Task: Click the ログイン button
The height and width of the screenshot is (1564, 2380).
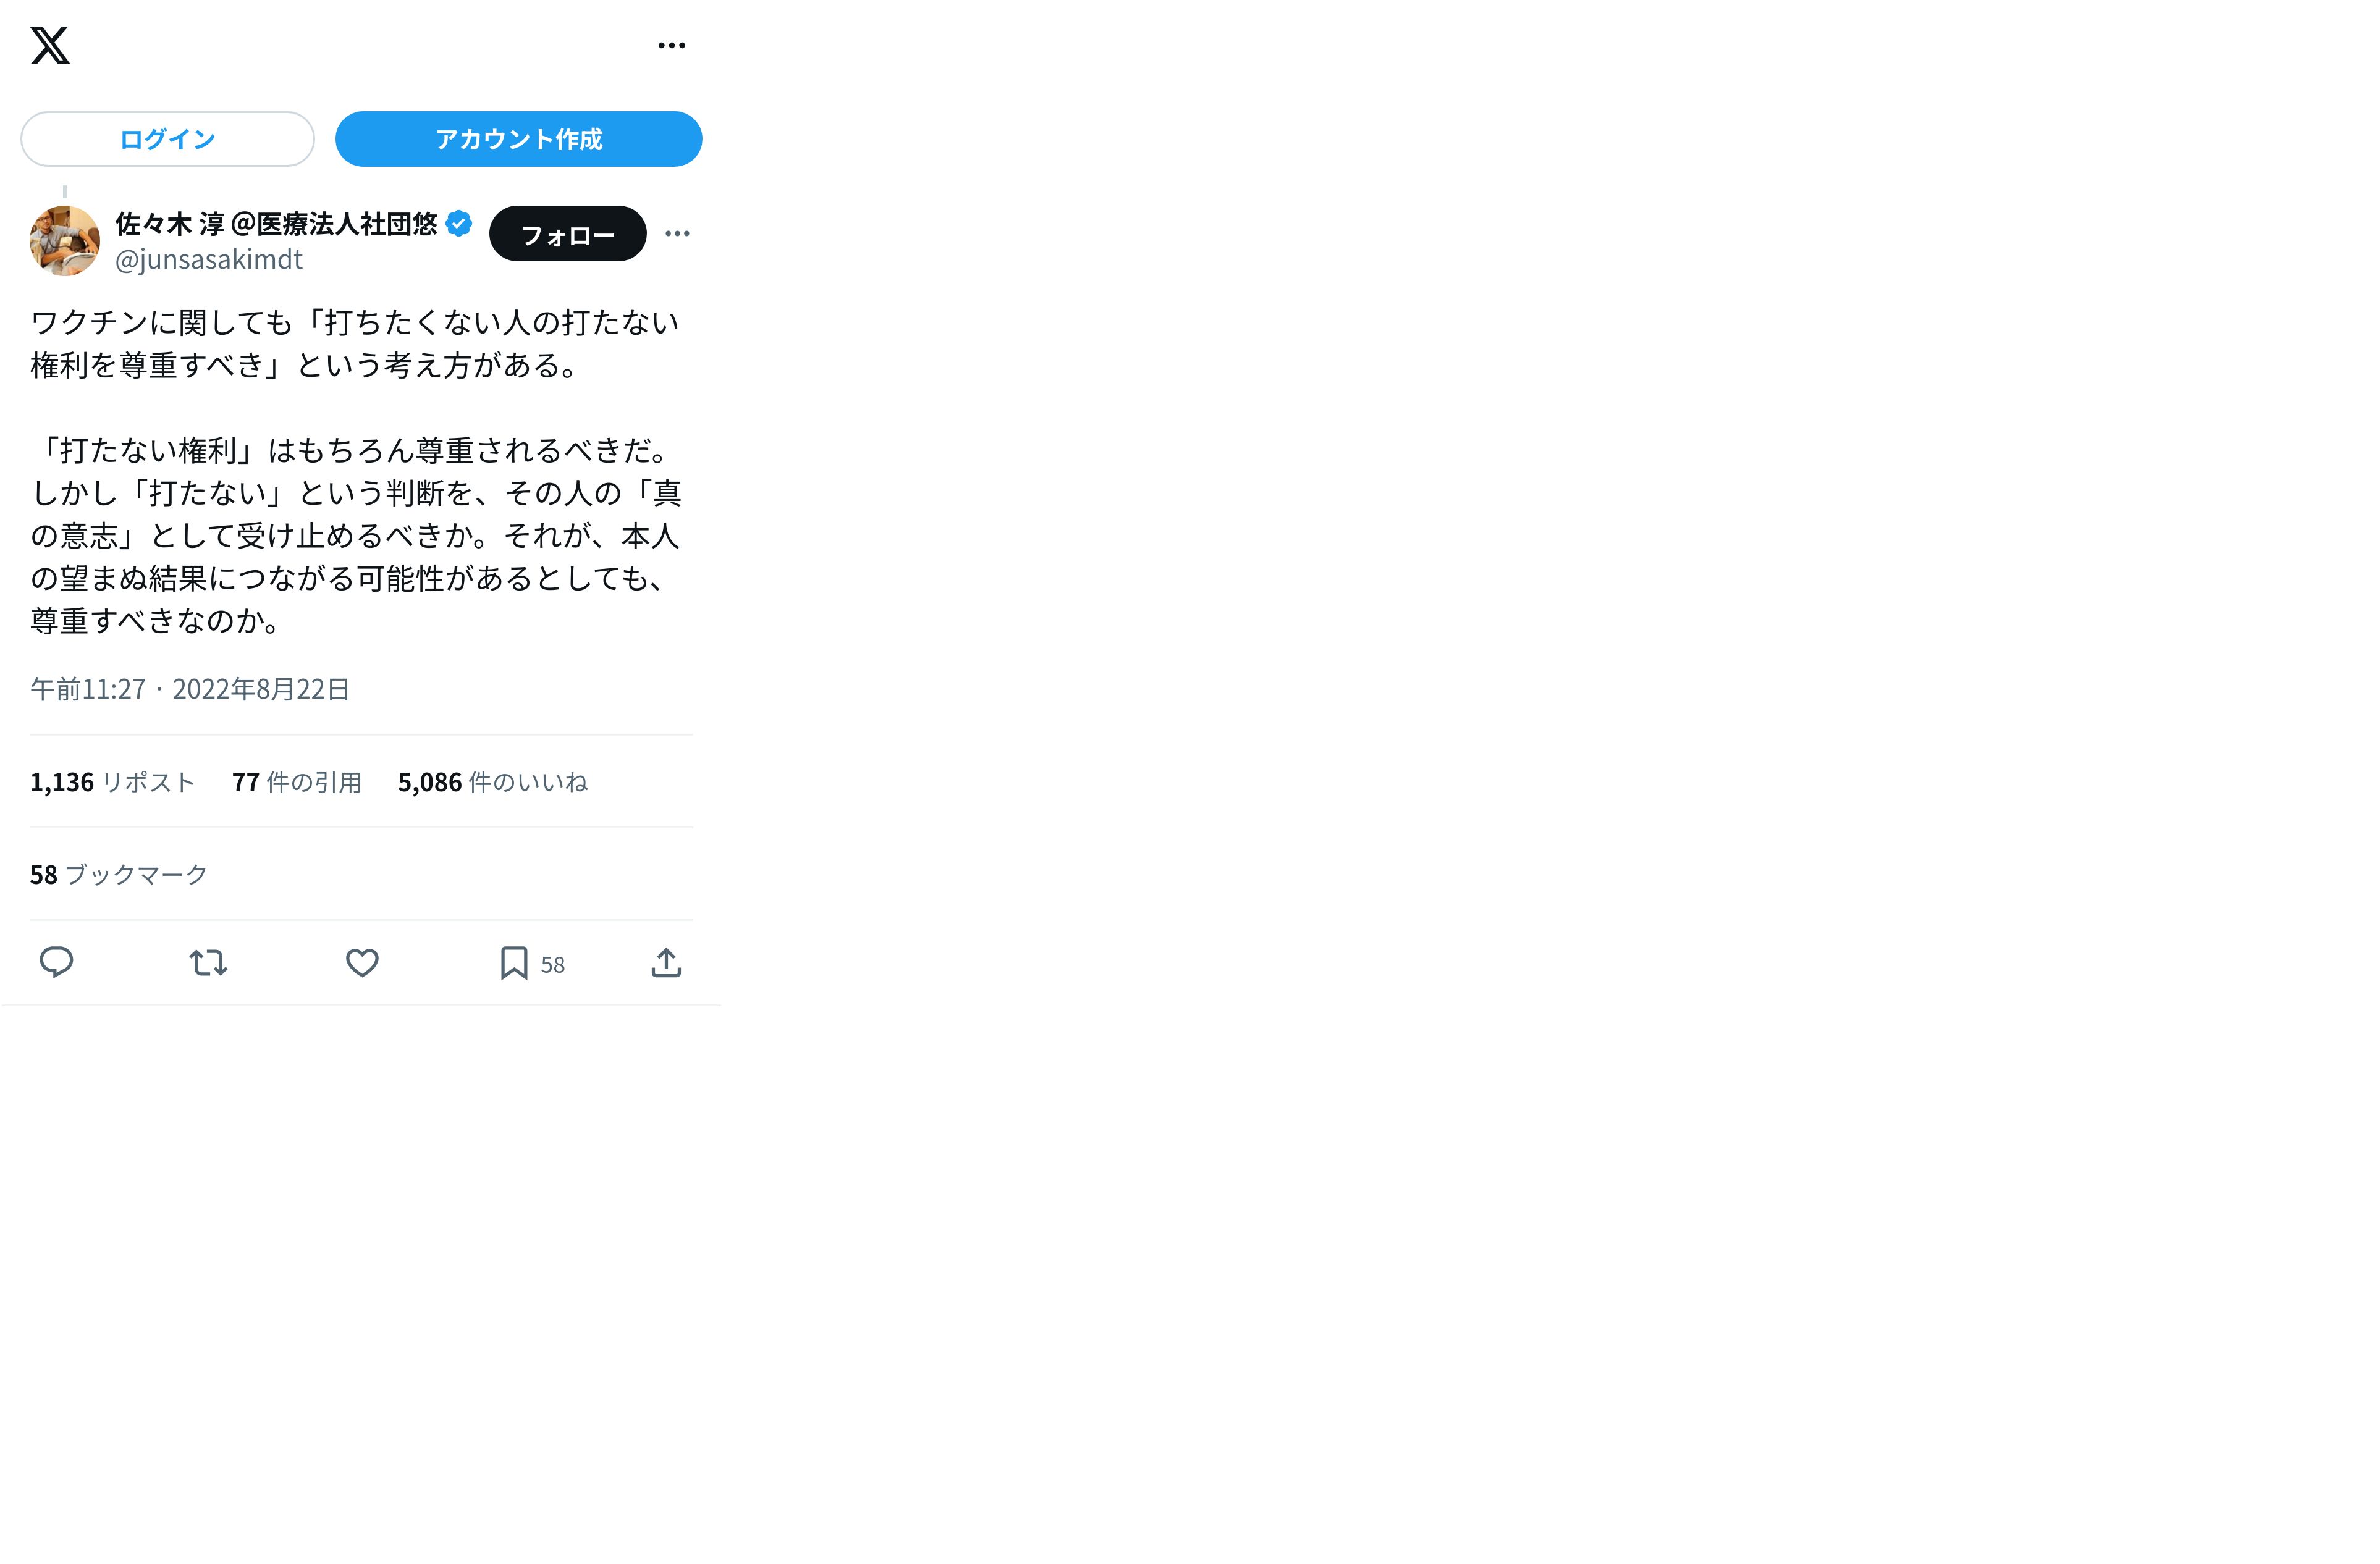Action: click(x=167, y=139)
